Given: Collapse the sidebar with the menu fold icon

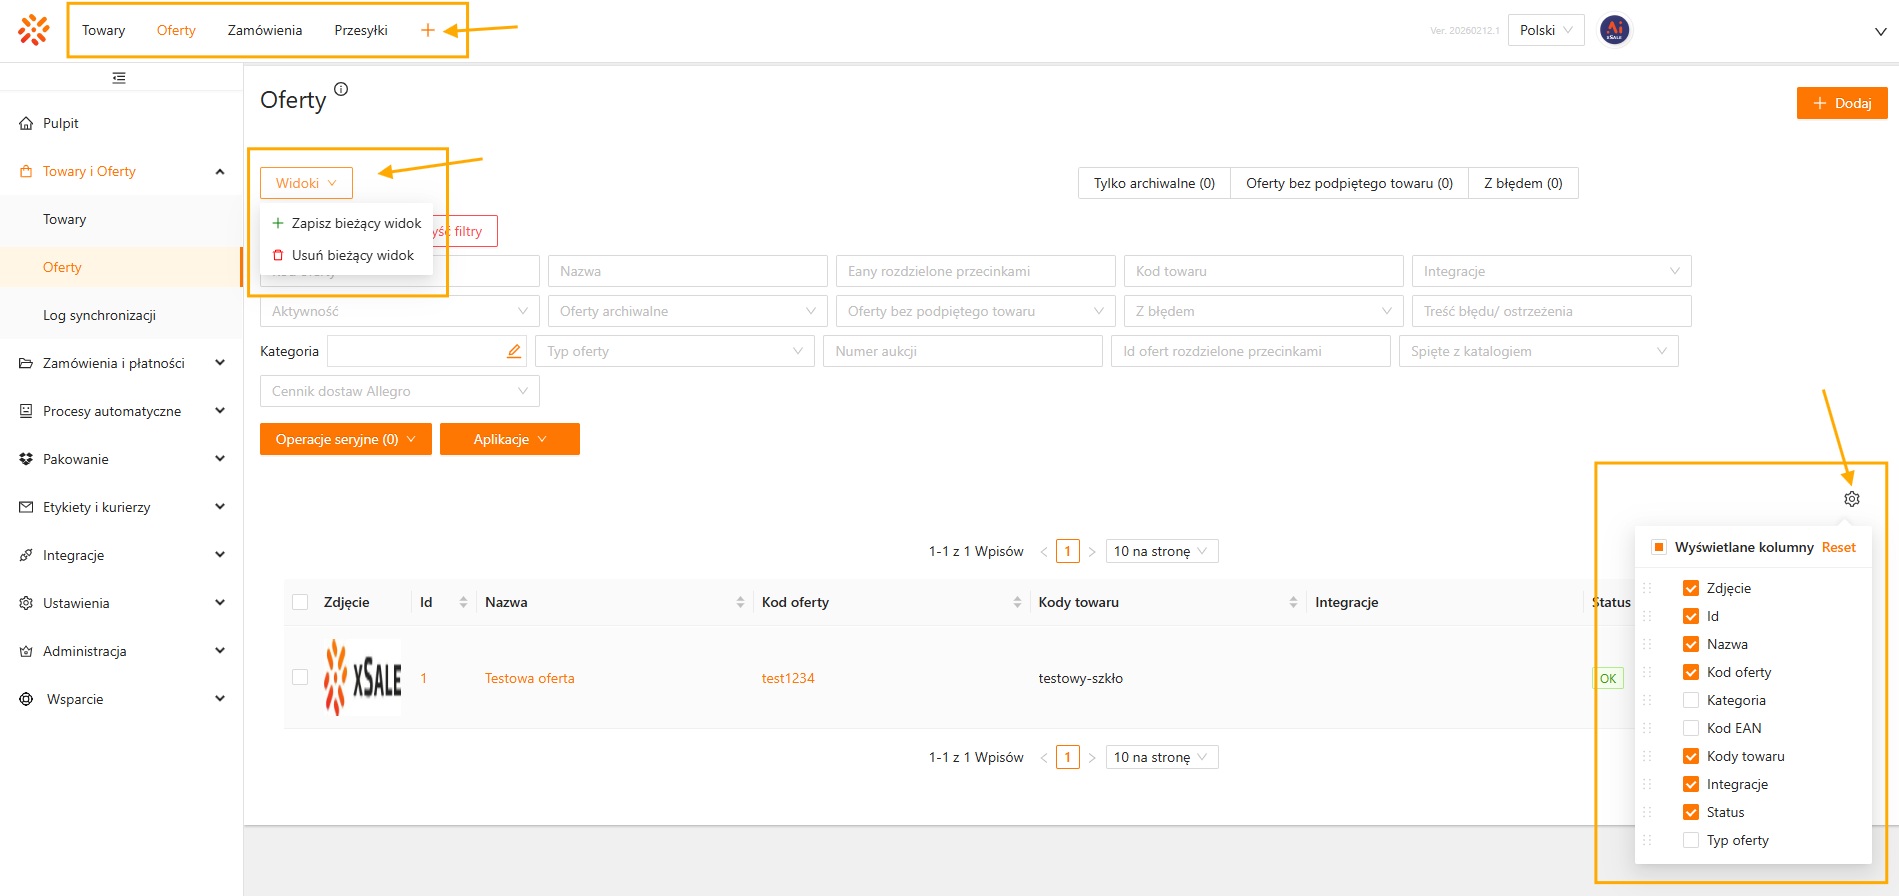Looking at the screenshot, I should click(x=119, y=78).
